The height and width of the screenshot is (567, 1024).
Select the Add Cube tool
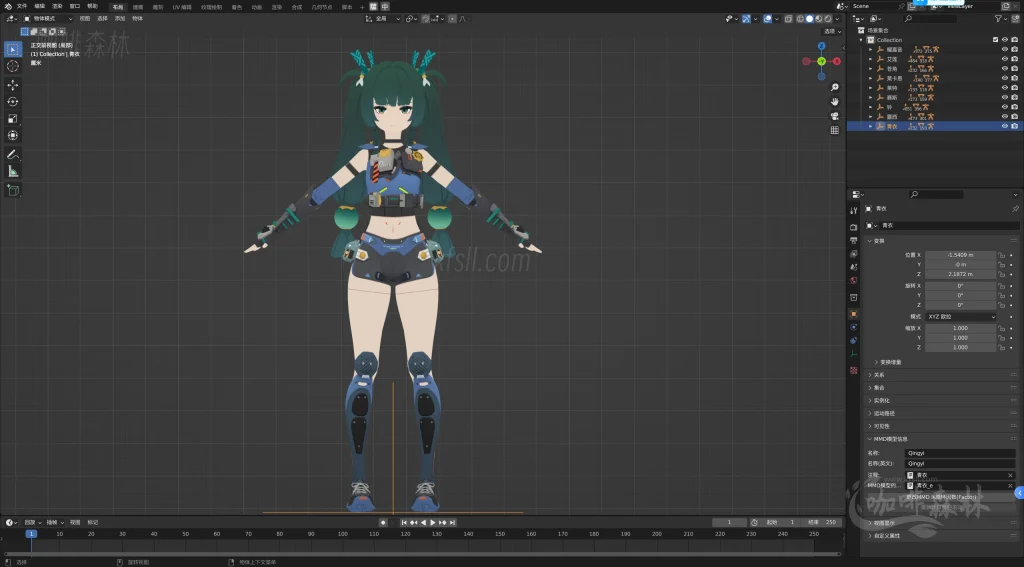click(12, 190)
